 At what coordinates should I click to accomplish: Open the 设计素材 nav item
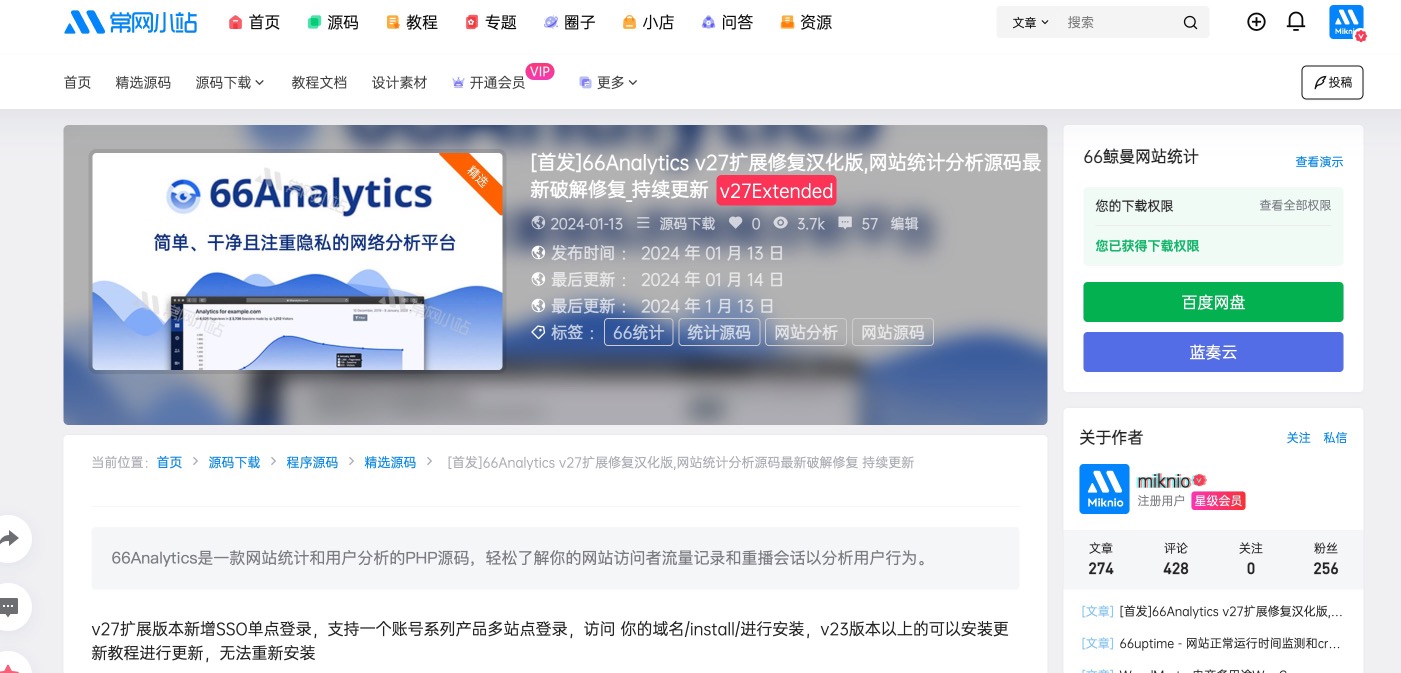pos(399,83)
